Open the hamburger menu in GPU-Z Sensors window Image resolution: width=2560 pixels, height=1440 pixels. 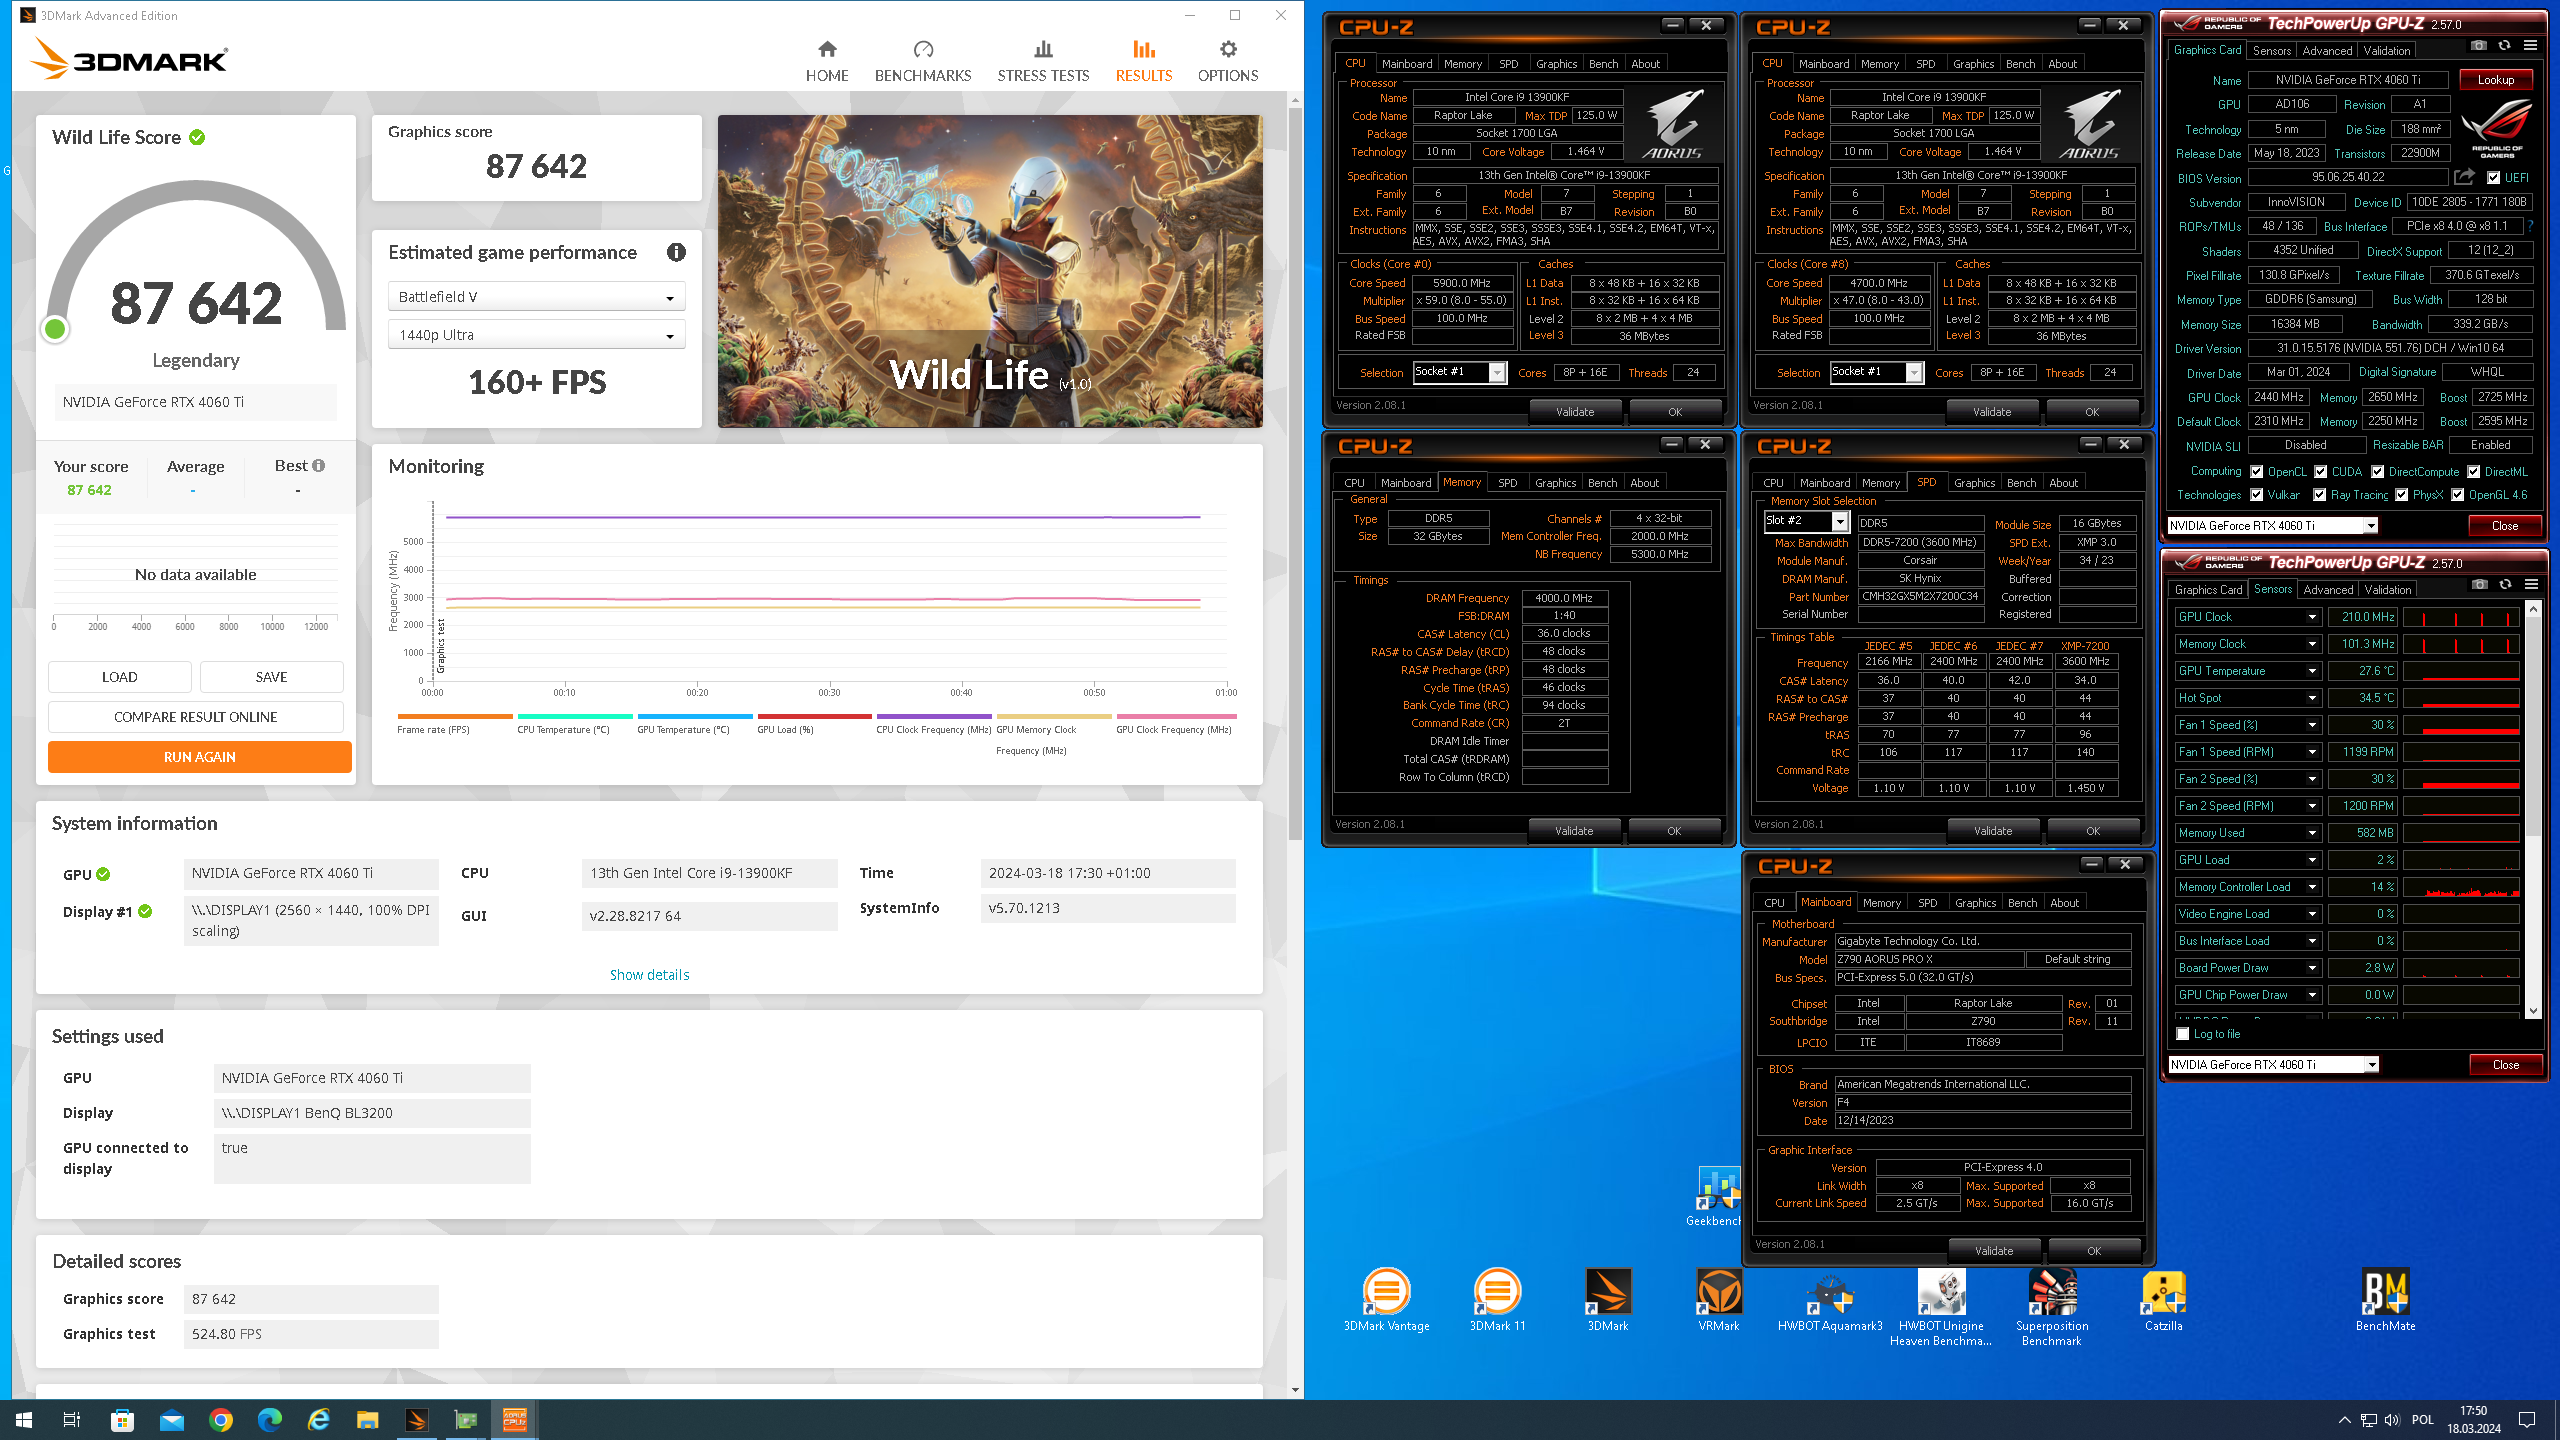point(2531,585)
